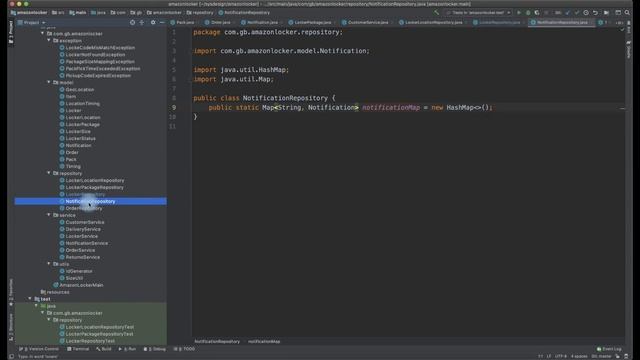
Task: Collapse the utils package
Action: 49,264
